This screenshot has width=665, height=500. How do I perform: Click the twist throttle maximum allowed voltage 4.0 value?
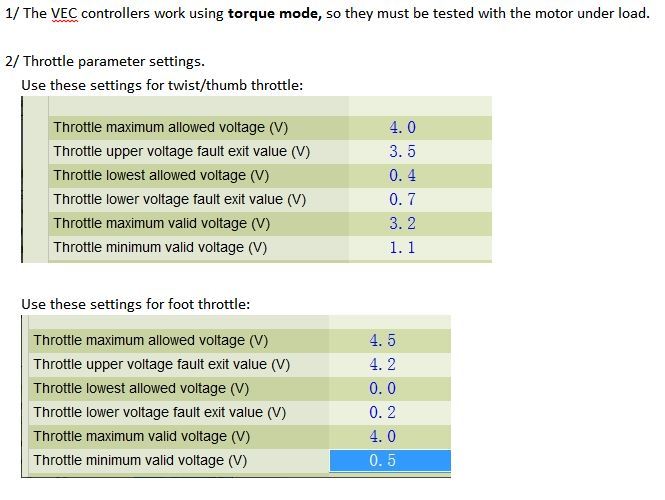403,128
